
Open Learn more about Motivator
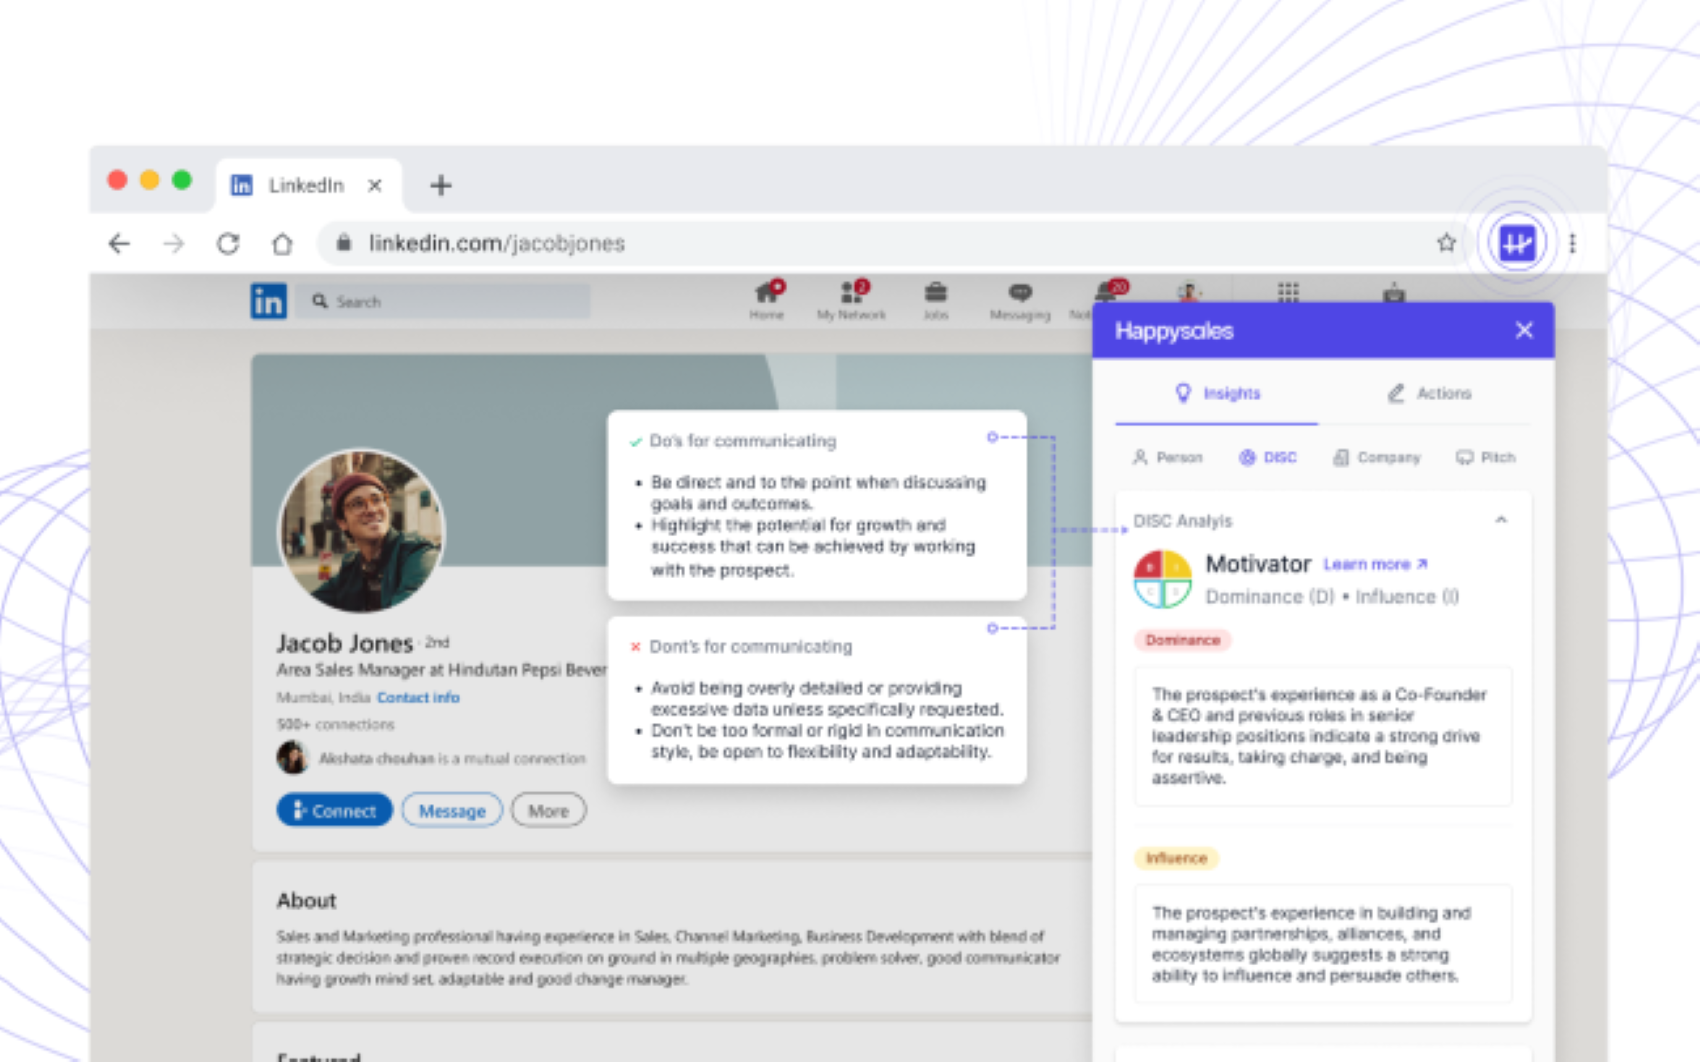click(x=1376, y=564)
